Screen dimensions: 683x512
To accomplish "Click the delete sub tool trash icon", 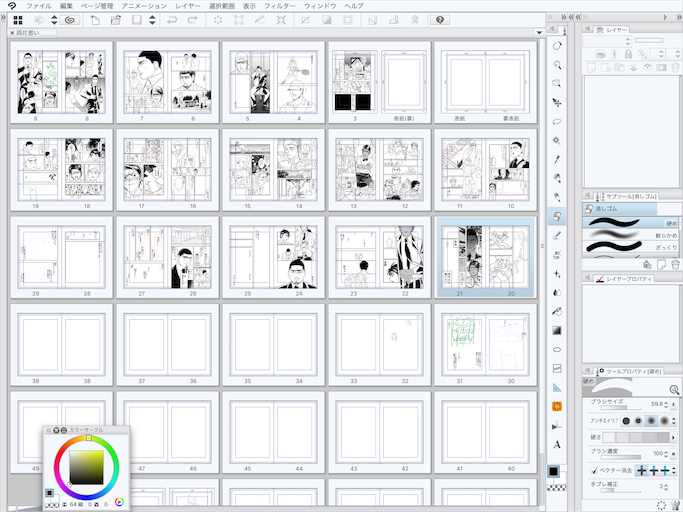I will click(x=675, y=264).
